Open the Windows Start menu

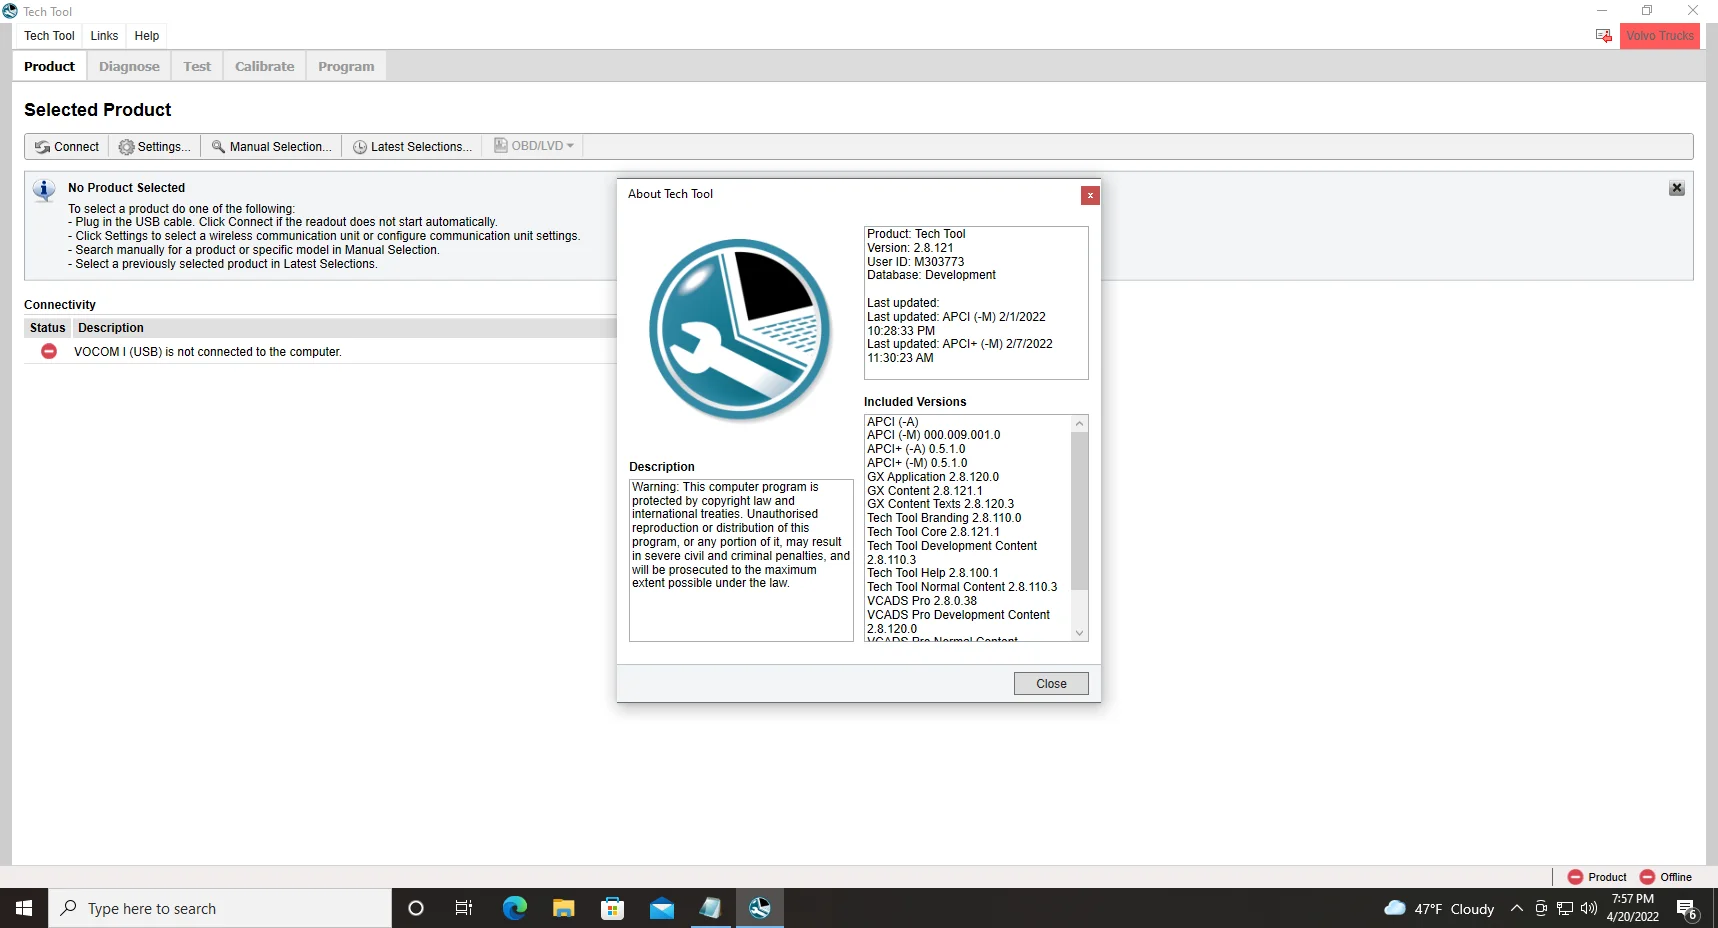(24, 908)
